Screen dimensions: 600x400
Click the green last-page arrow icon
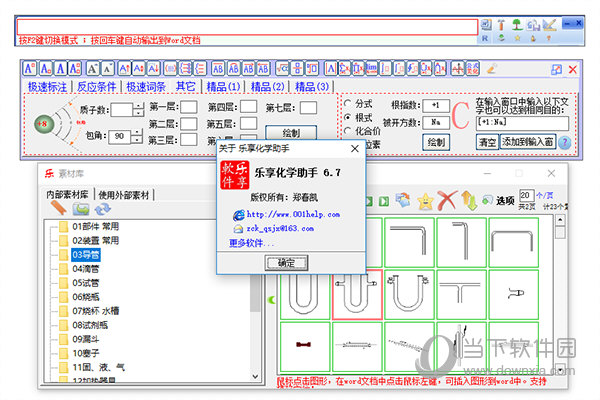[x=384, y=201]
